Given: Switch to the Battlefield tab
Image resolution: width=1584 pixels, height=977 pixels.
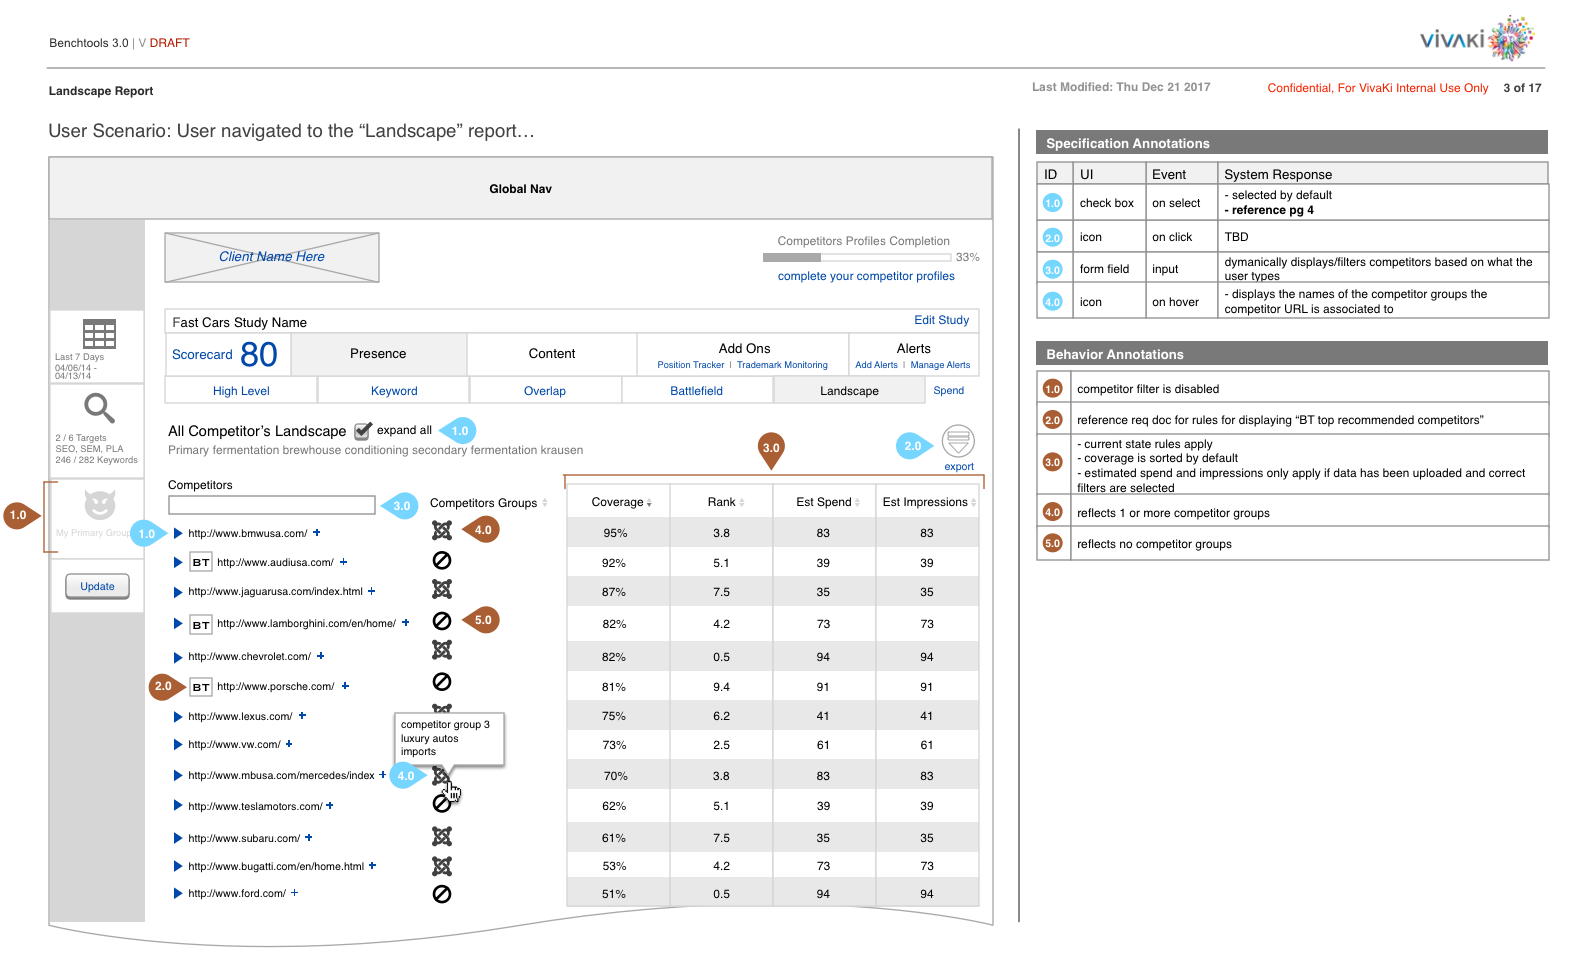Looking at the screenshot, I should (696, 391).
